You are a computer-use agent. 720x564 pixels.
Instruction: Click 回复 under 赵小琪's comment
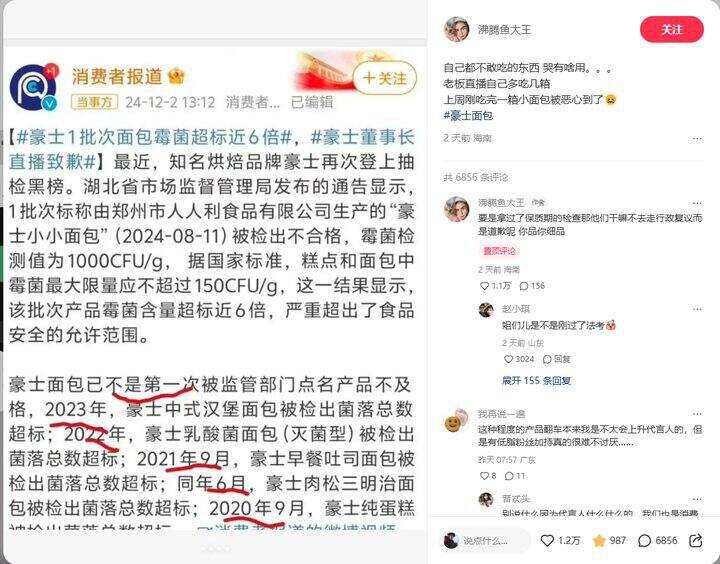557,359
